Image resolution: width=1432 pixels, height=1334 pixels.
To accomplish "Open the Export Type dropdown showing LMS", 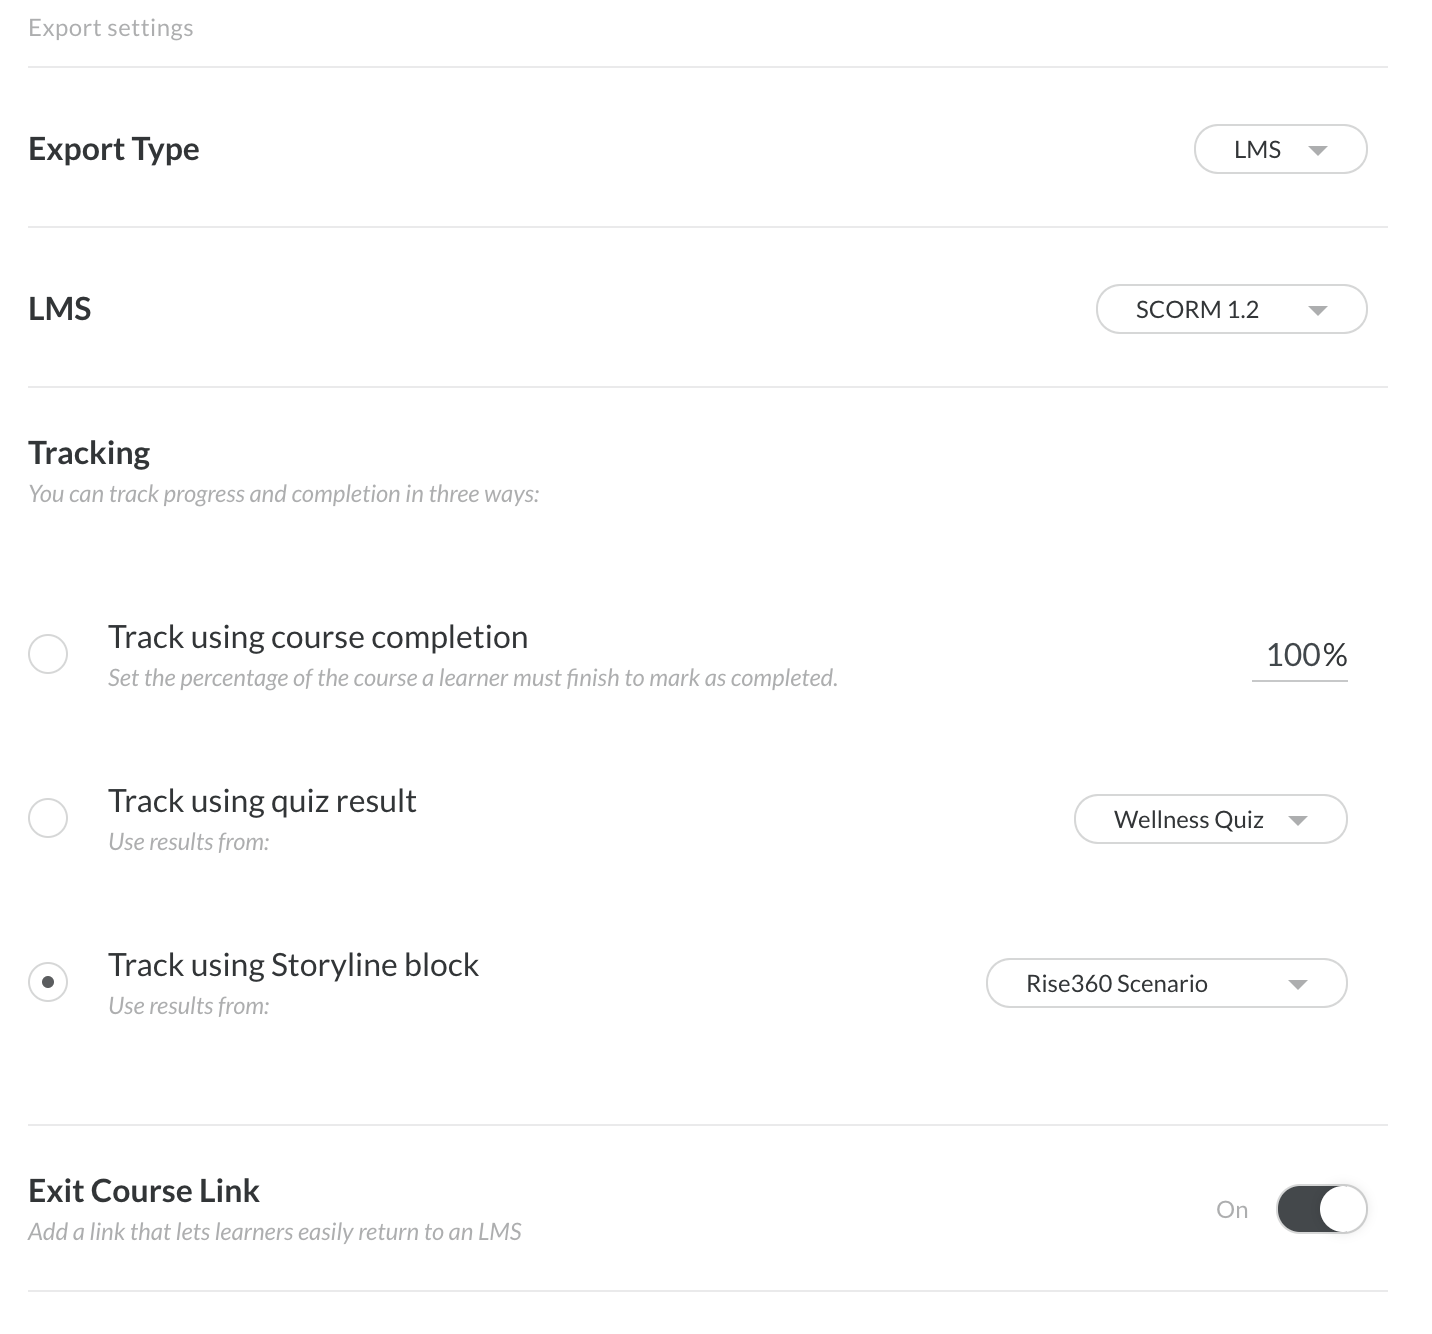I will pyautogui.click(x=1281, y=149).
